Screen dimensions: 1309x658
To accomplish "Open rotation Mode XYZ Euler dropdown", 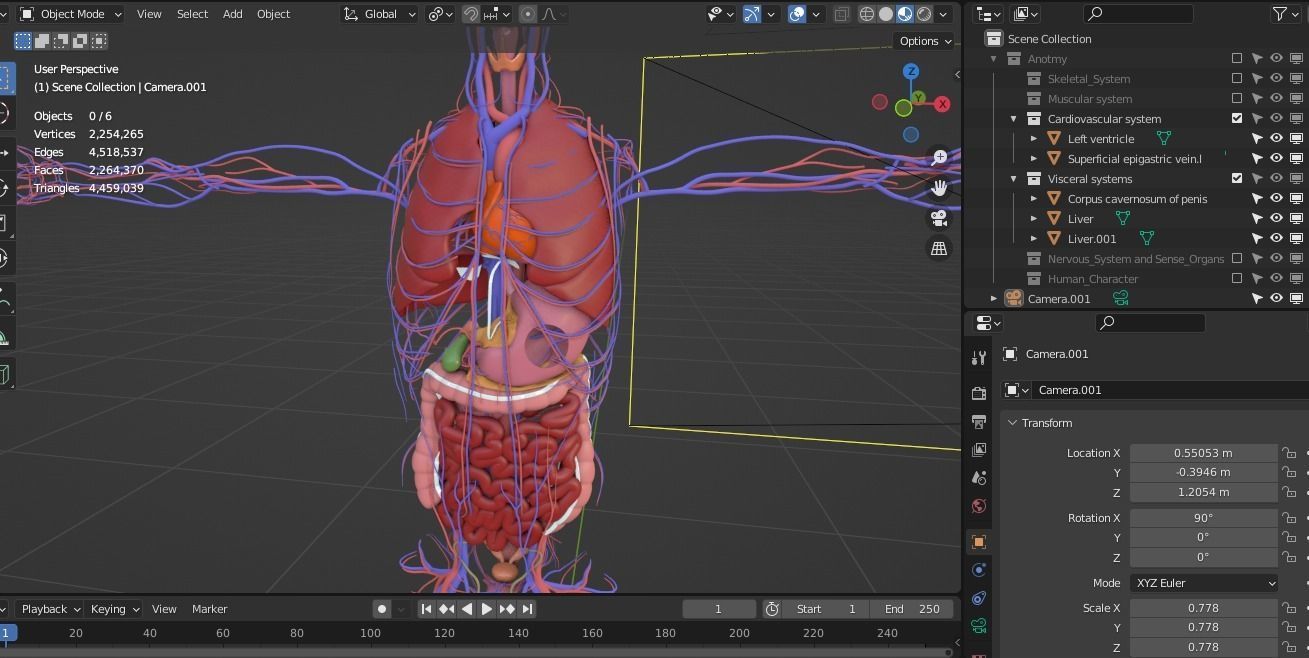I will click(x=1205, y=583).
